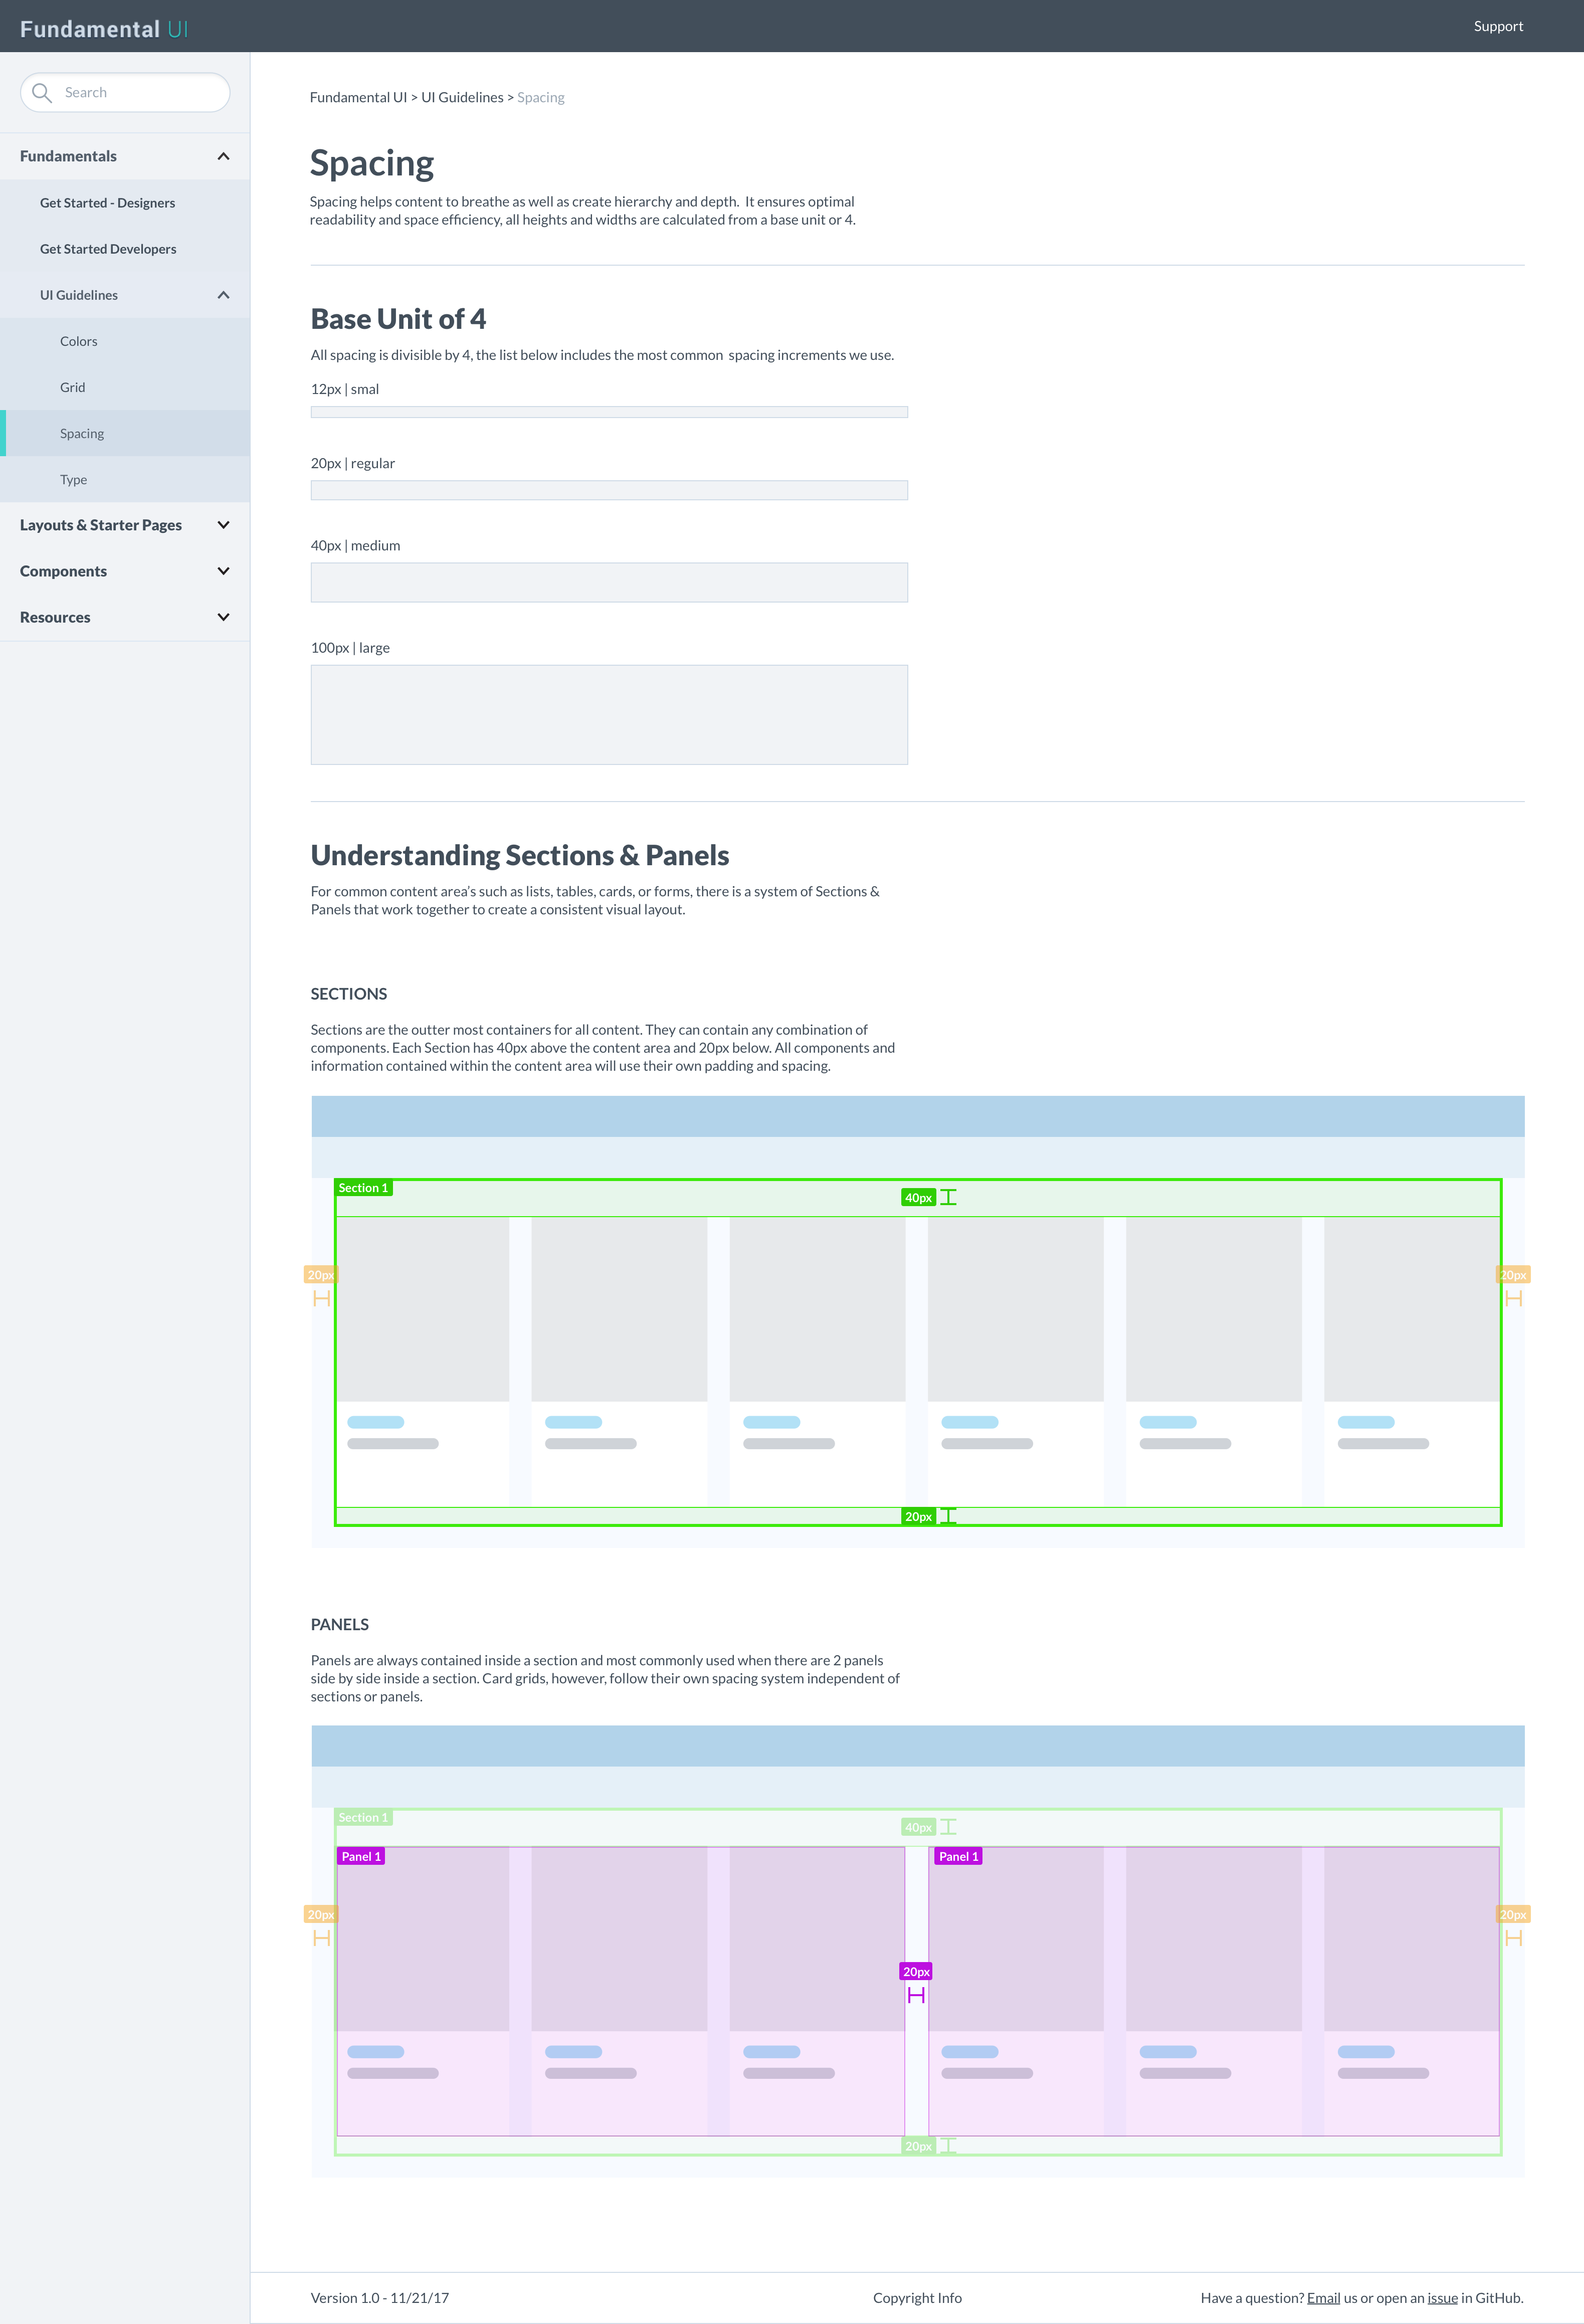Viewport: 1584px width, 2324px height.
Task: Click the issue link for GitHub
Action: point(1442,2298)
